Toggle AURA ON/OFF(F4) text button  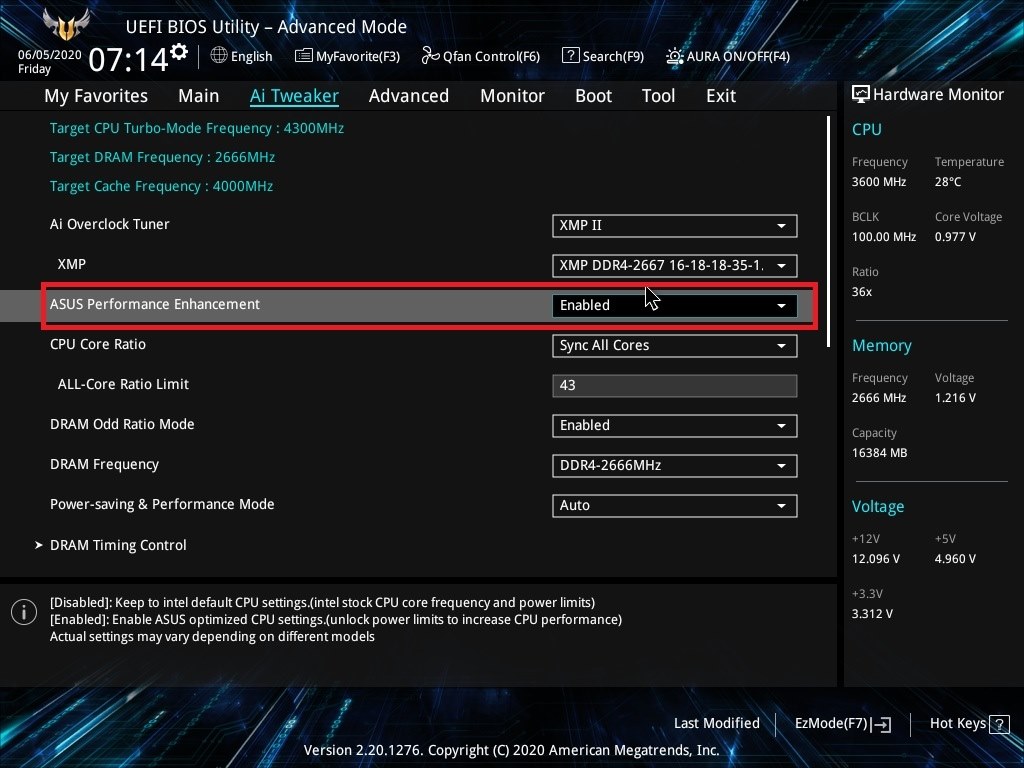738,56
